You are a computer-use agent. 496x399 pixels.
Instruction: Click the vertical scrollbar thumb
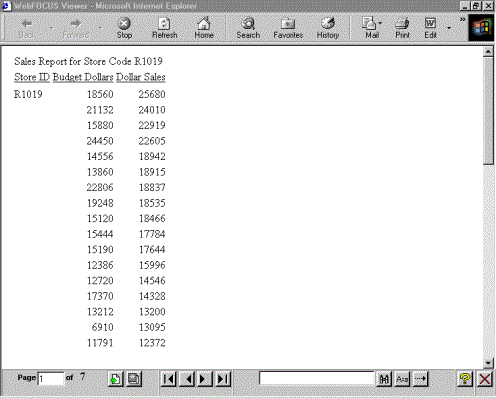click(x=488, y=110)
